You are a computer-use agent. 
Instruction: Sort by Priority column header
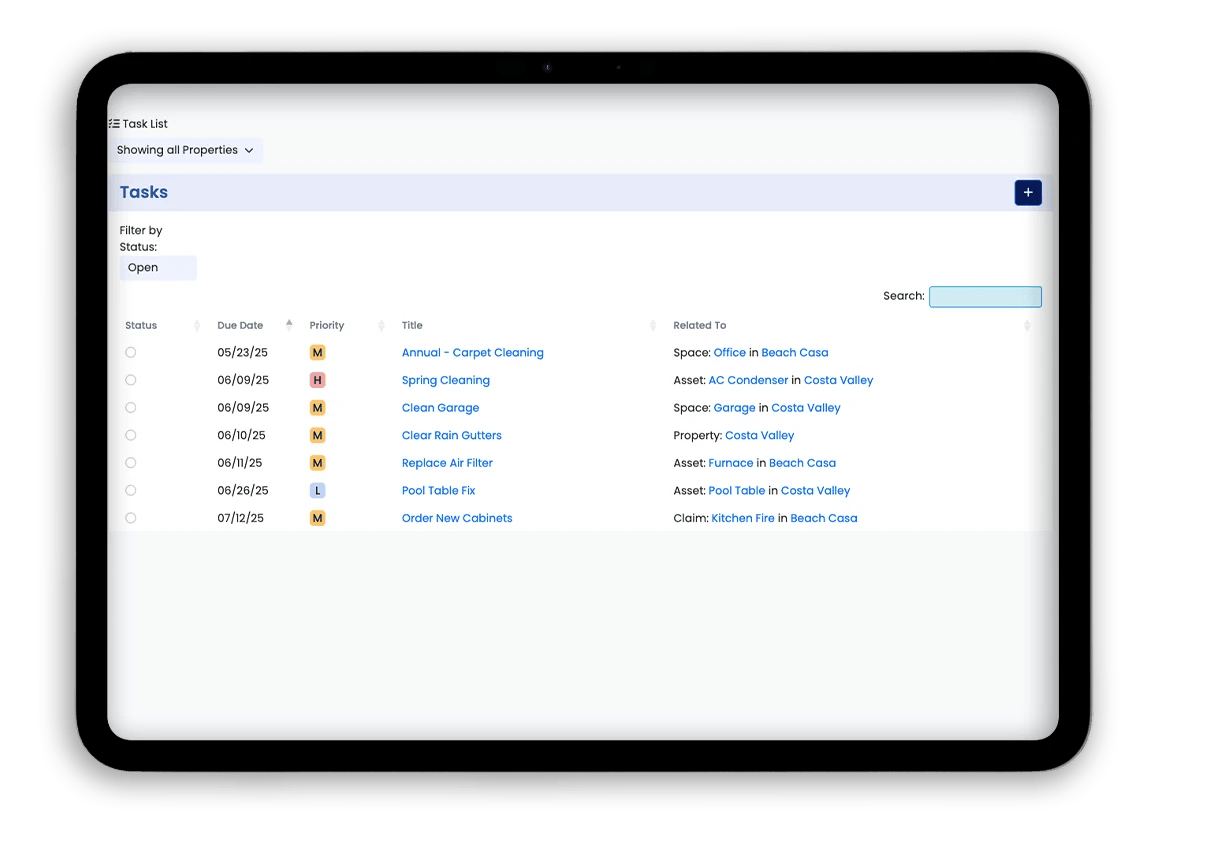(x=327, y=326)
